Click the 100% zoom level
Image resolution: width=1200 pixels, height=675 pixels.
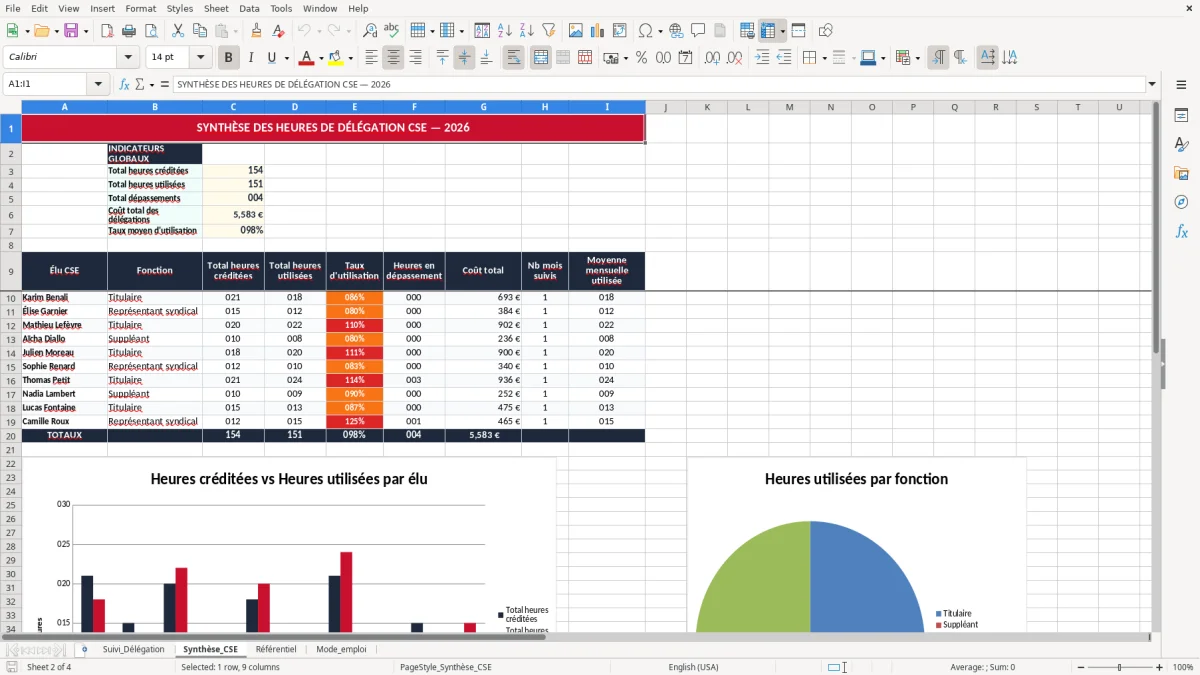pyautogui.click(x=1183, y=667)
